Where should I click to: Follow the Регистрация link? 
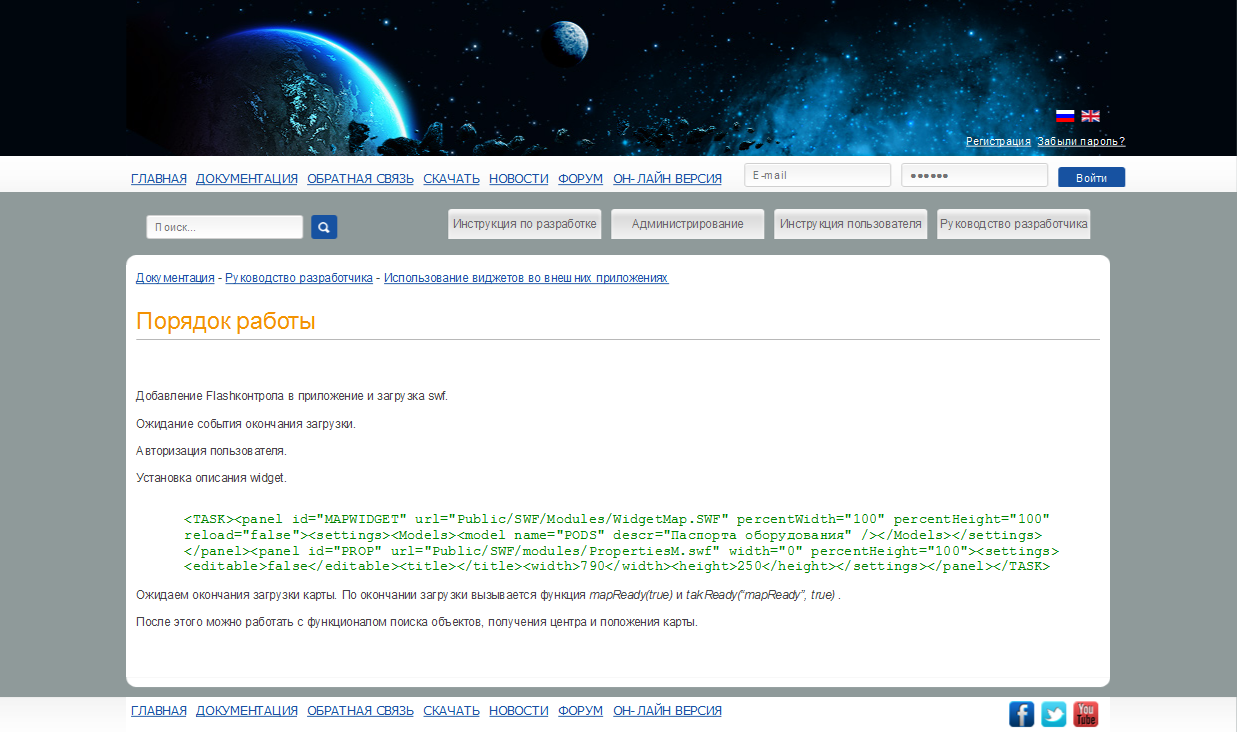tap(998, 141)
